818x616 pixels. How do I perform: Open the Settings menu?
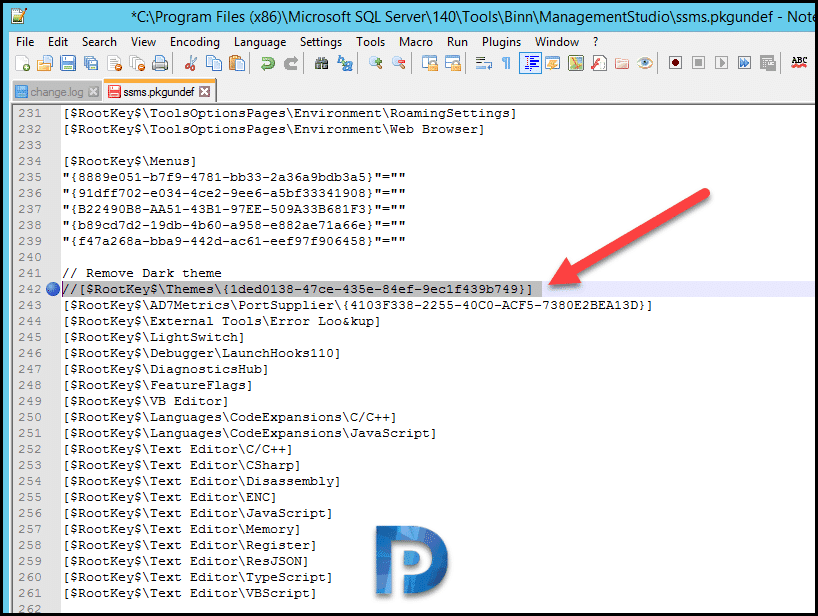[x=321, y=42]
